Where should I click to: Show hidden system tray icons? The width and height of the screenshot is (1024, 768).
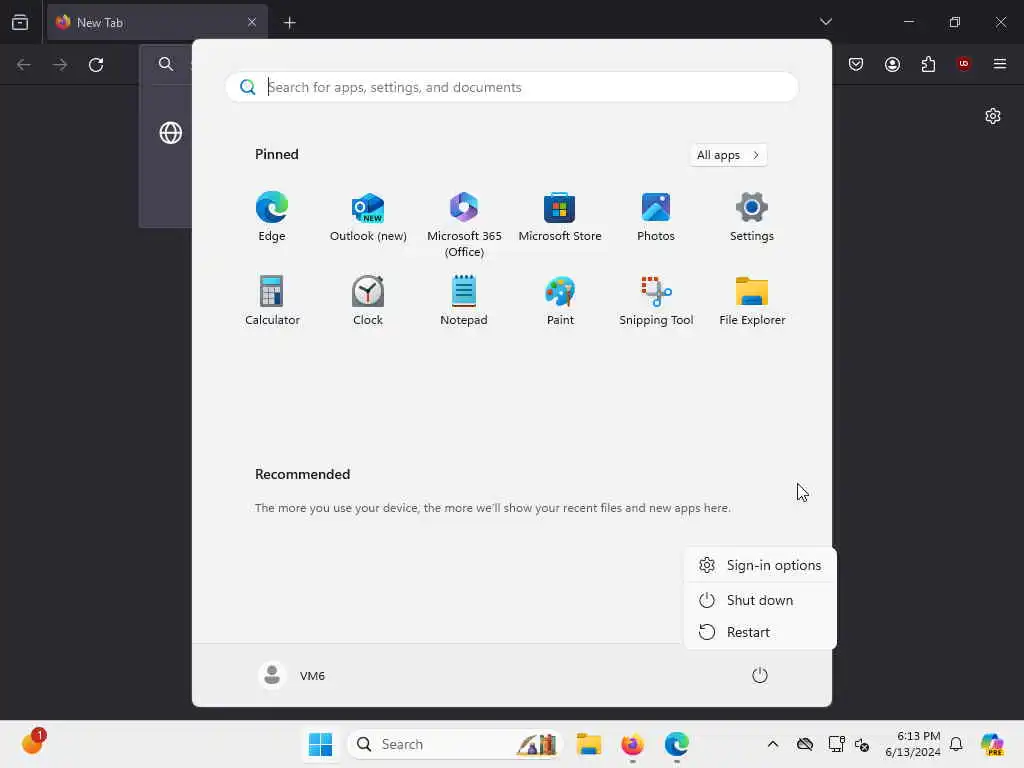pos(773,744)
